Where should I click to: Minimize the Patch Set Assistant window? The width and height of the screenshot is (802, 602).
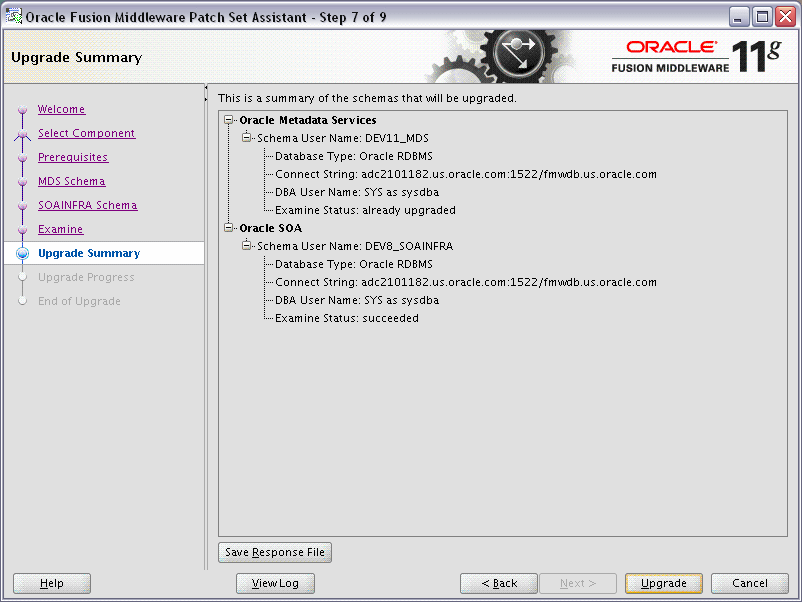tap(738, 17)
